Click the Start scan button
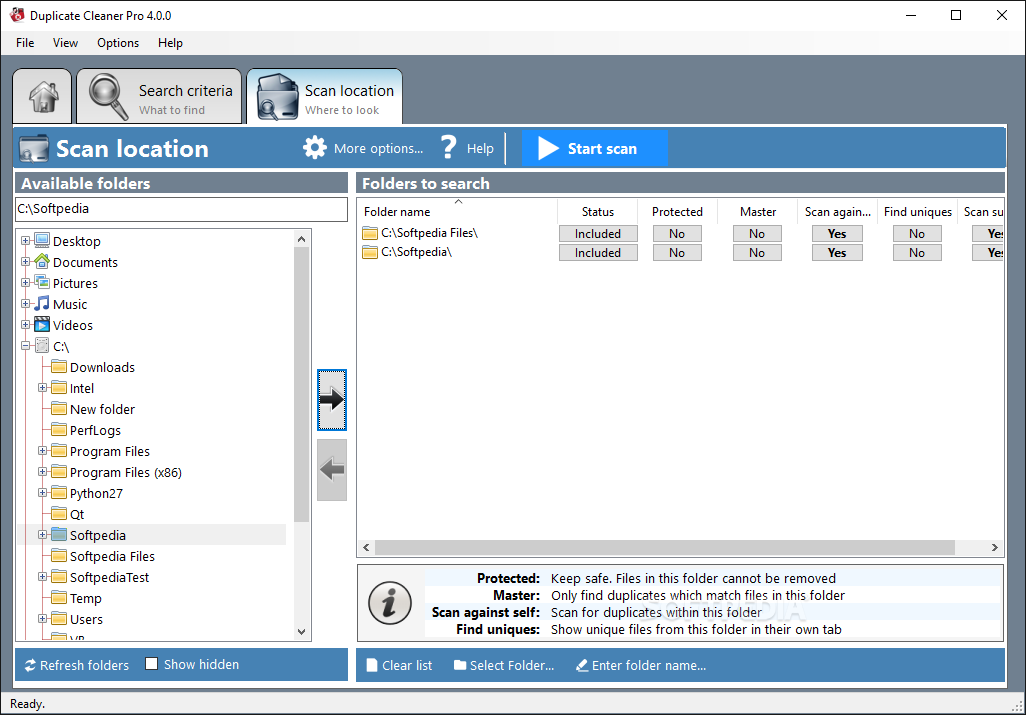 point(594,148)
